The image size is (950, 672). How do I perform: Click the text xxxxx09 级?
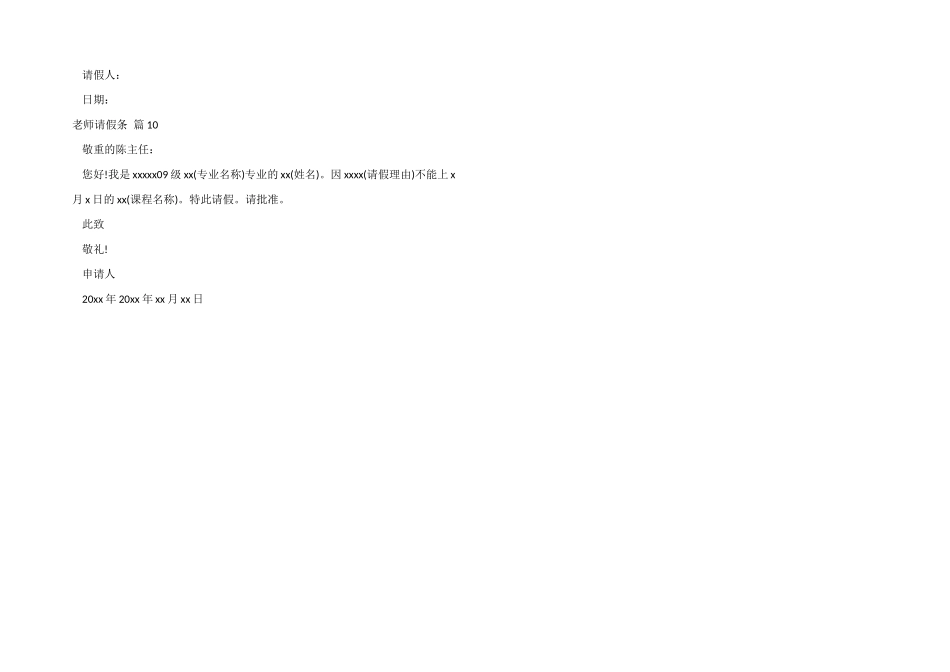(156, 175)
